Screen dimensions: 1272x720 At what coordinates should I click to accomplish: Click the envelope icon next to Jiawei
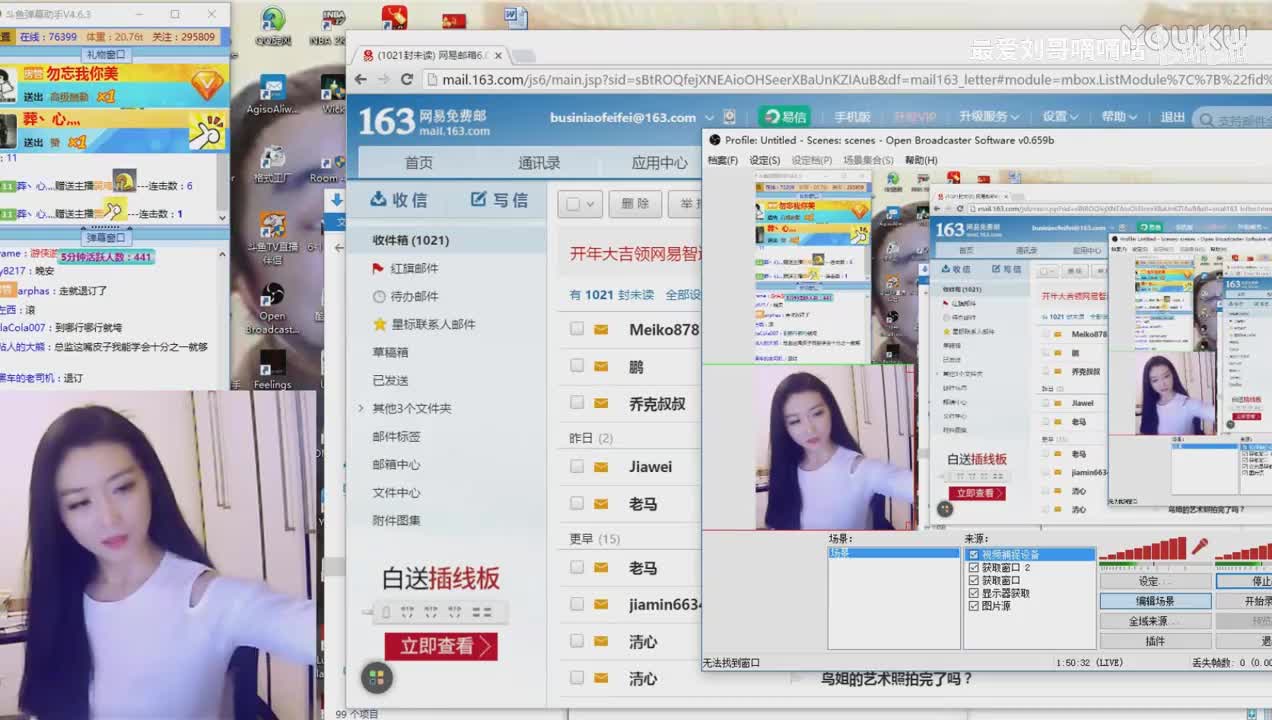[601, 466]
